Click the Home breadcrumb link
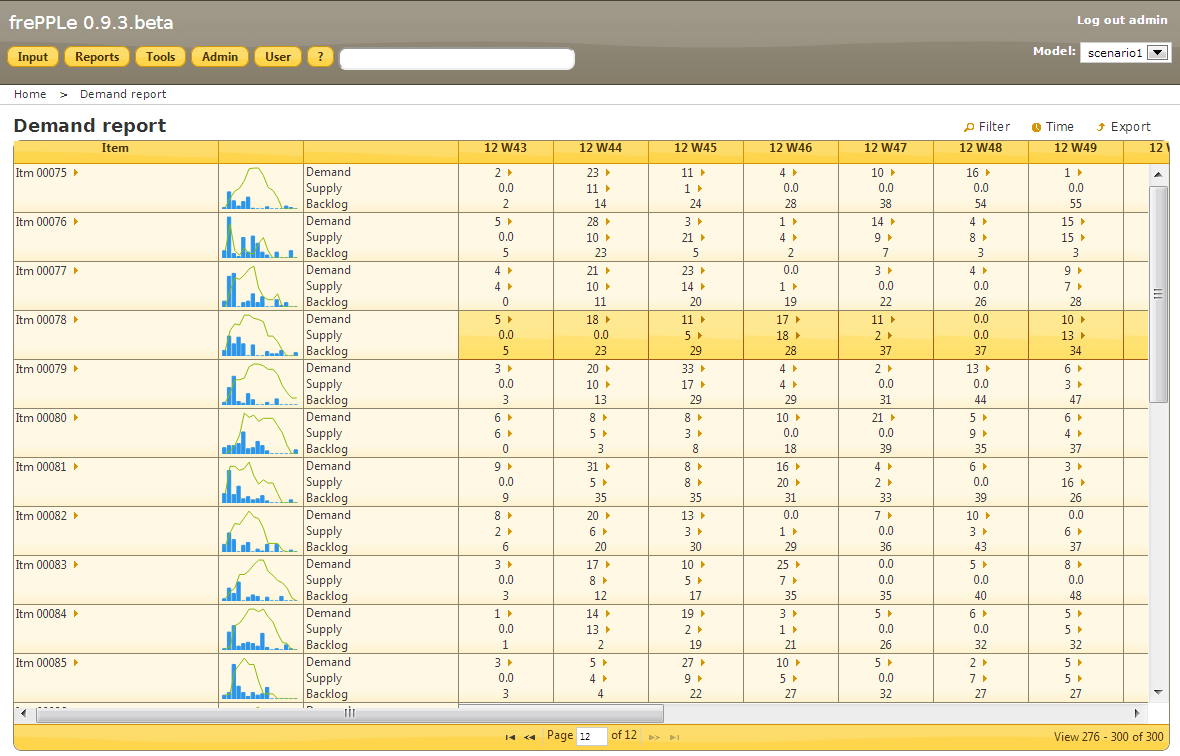The width and height of the screenshot is (1180, 756). [30, 94]
